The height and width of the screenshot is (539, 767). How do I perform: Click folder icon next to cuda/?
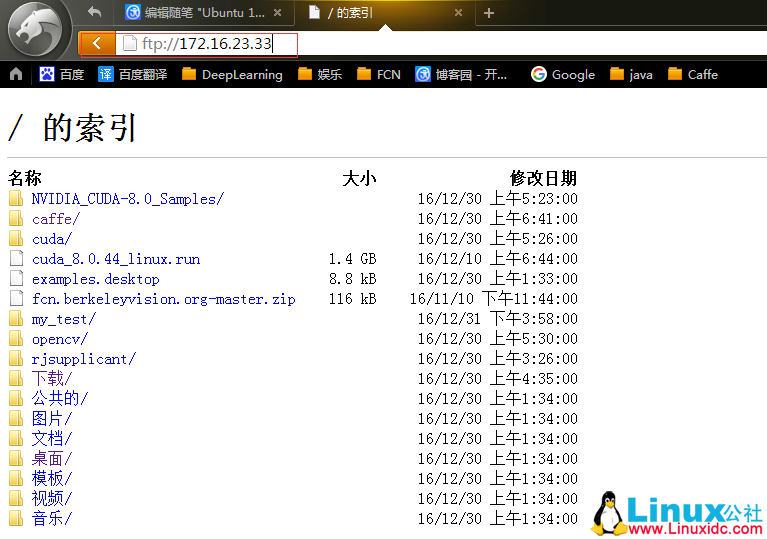pos(16,238)
